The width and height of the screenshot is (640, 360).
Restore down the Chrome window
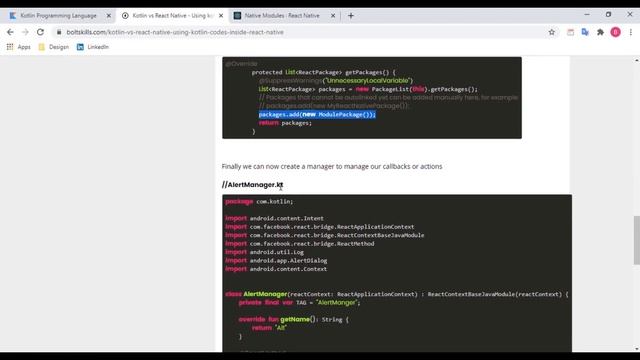pyautogui.click(x=608, y=14)
